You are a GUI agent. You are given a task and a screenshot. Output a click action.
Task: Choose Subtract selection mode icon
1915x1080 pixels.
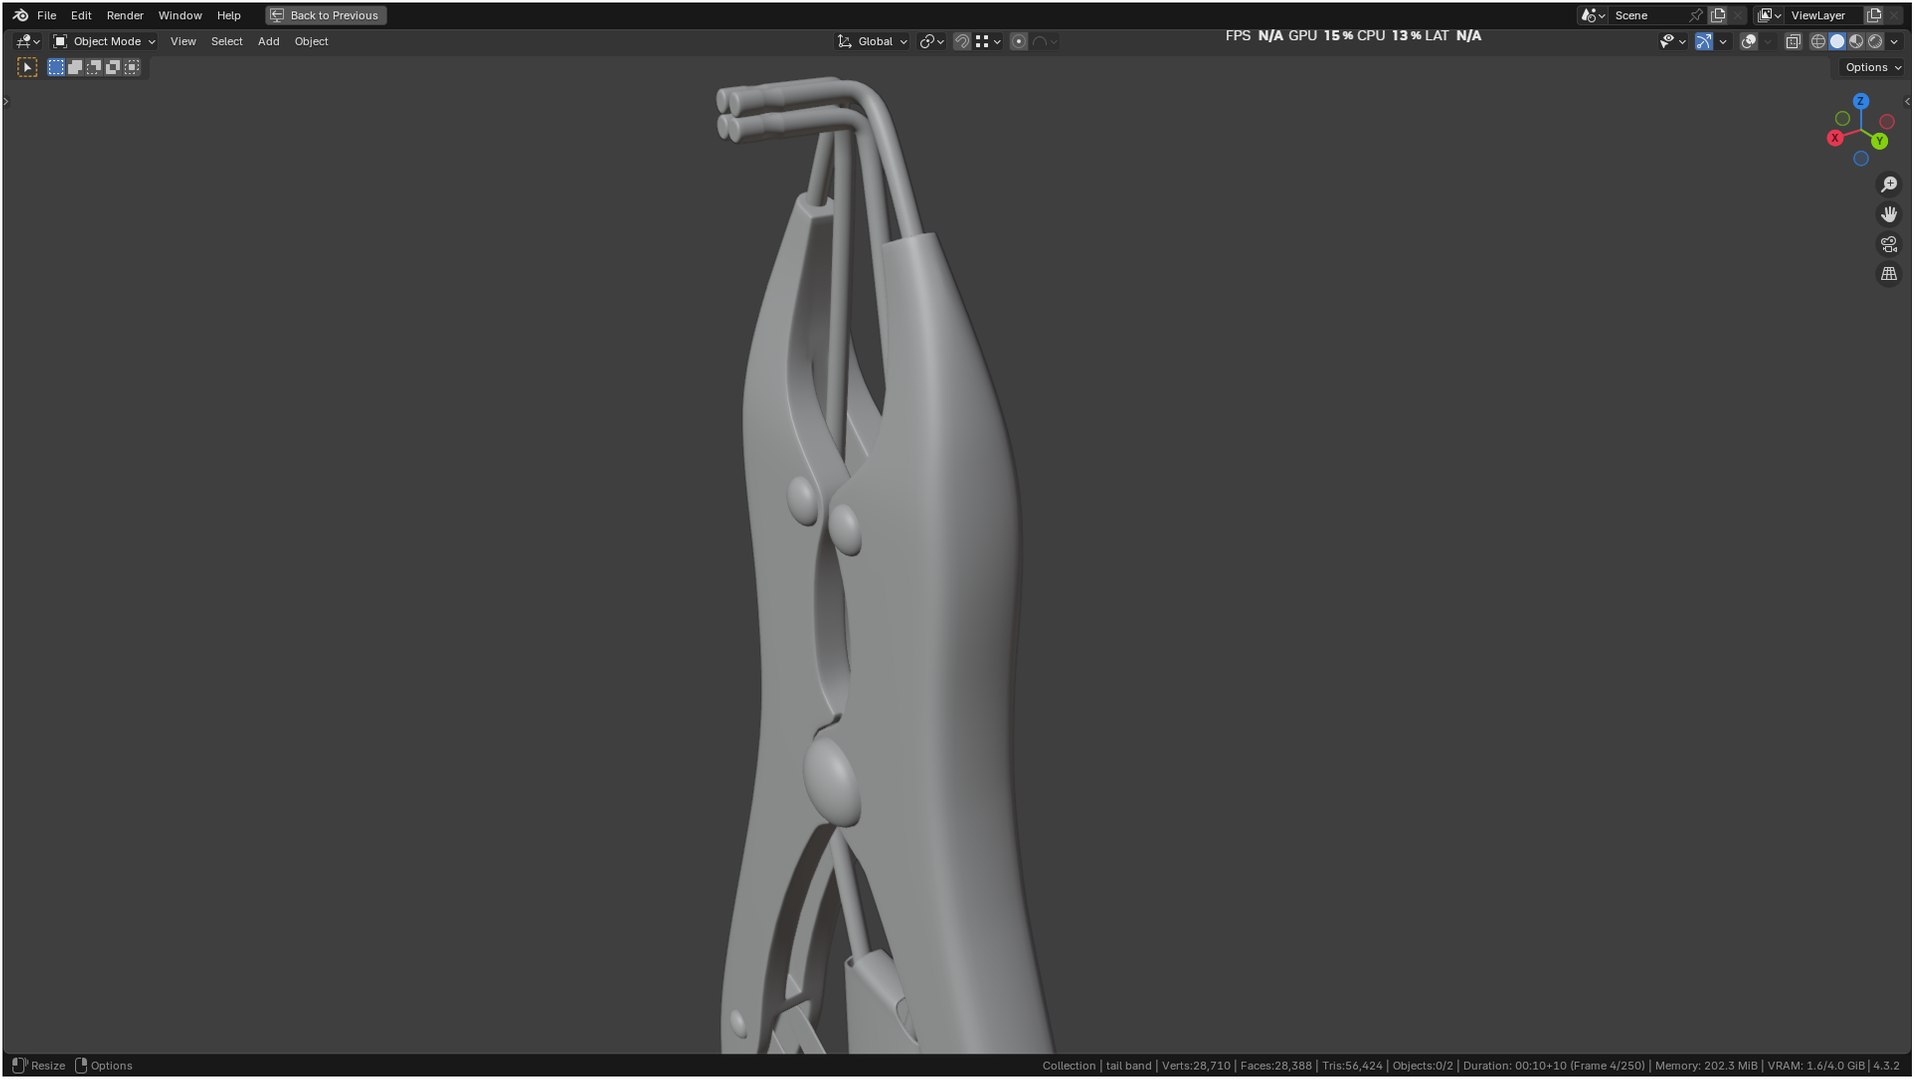pos(94,67)
